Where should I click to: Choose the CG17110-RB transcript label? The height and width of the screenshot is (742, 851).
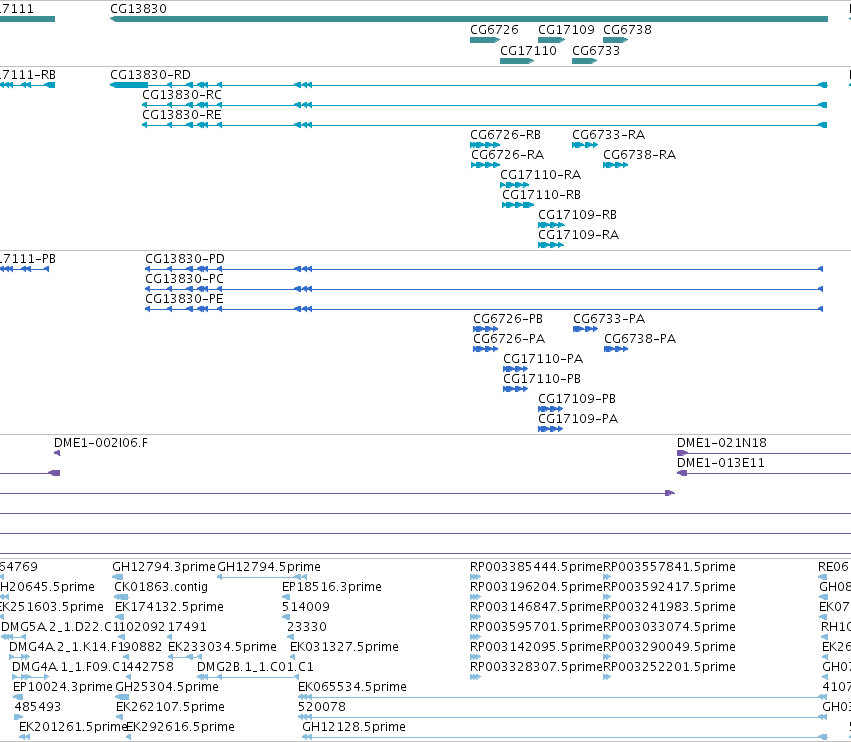(x=541, y=195)
